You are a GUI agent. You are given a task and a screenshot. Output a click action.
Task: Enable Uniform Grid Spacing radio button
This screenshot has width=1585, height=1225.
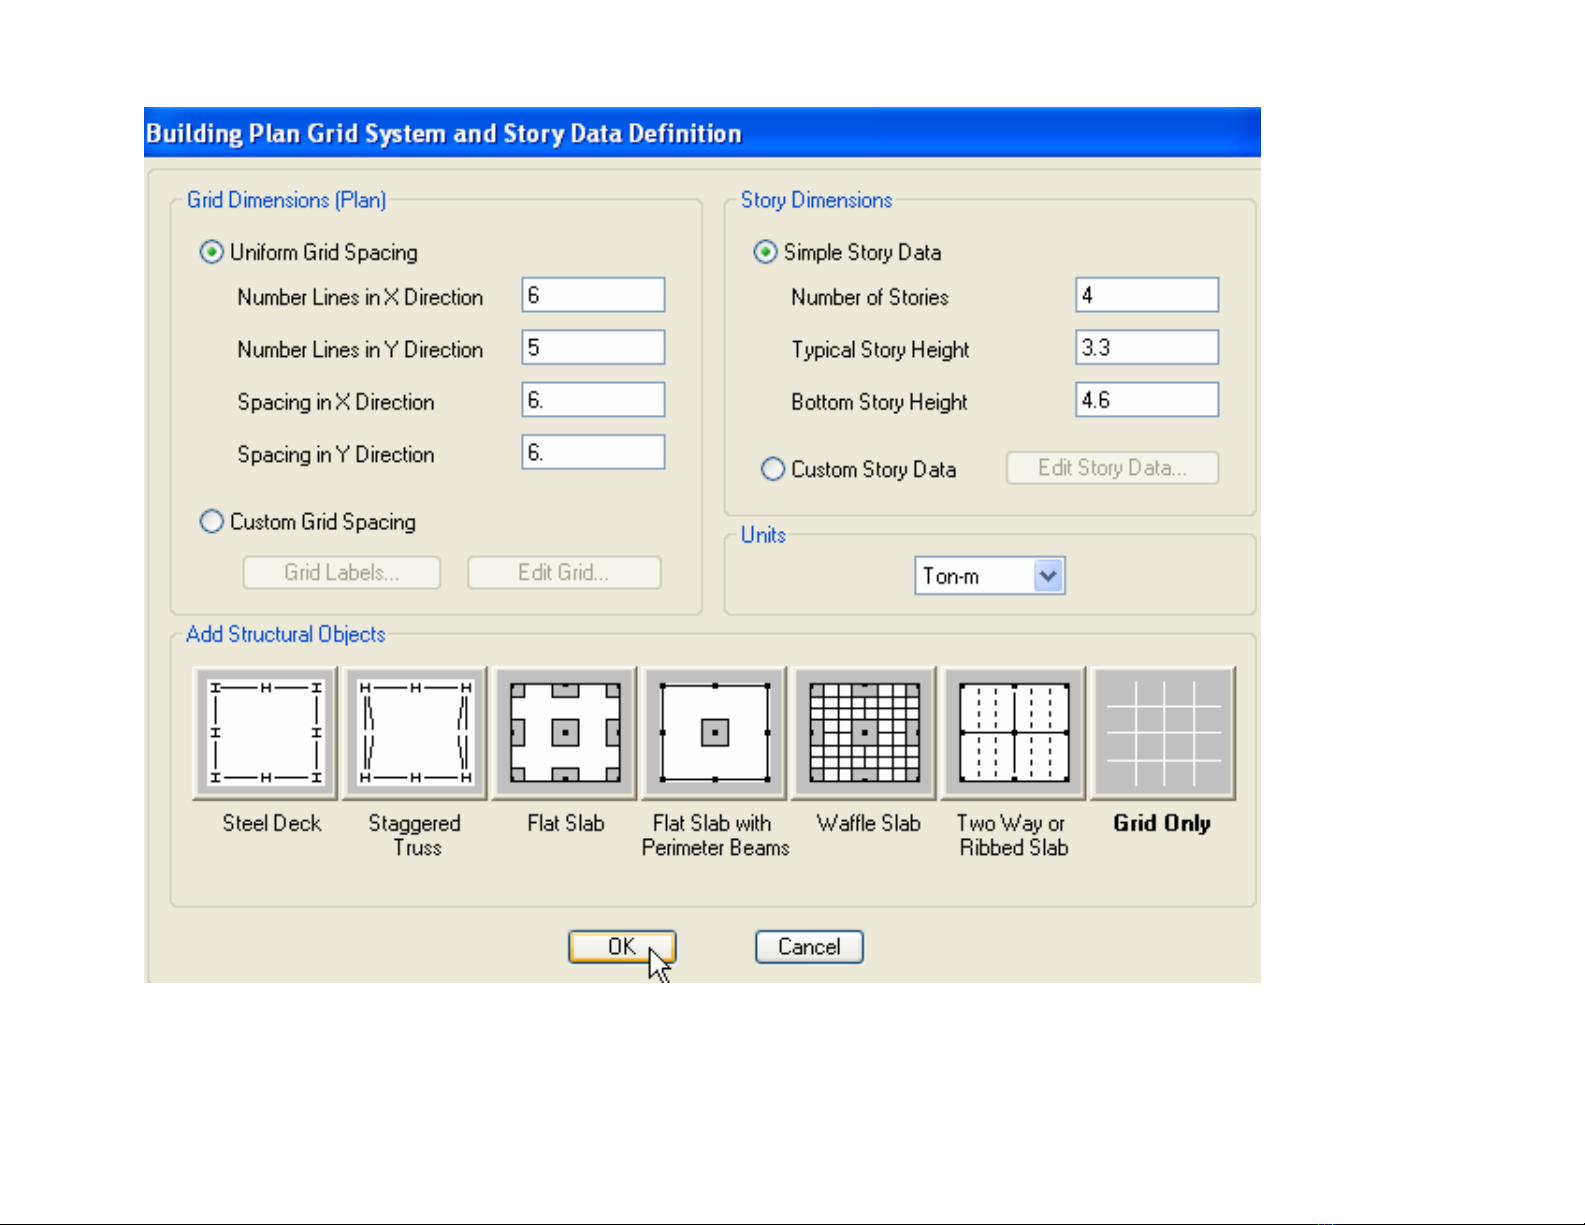212,252
